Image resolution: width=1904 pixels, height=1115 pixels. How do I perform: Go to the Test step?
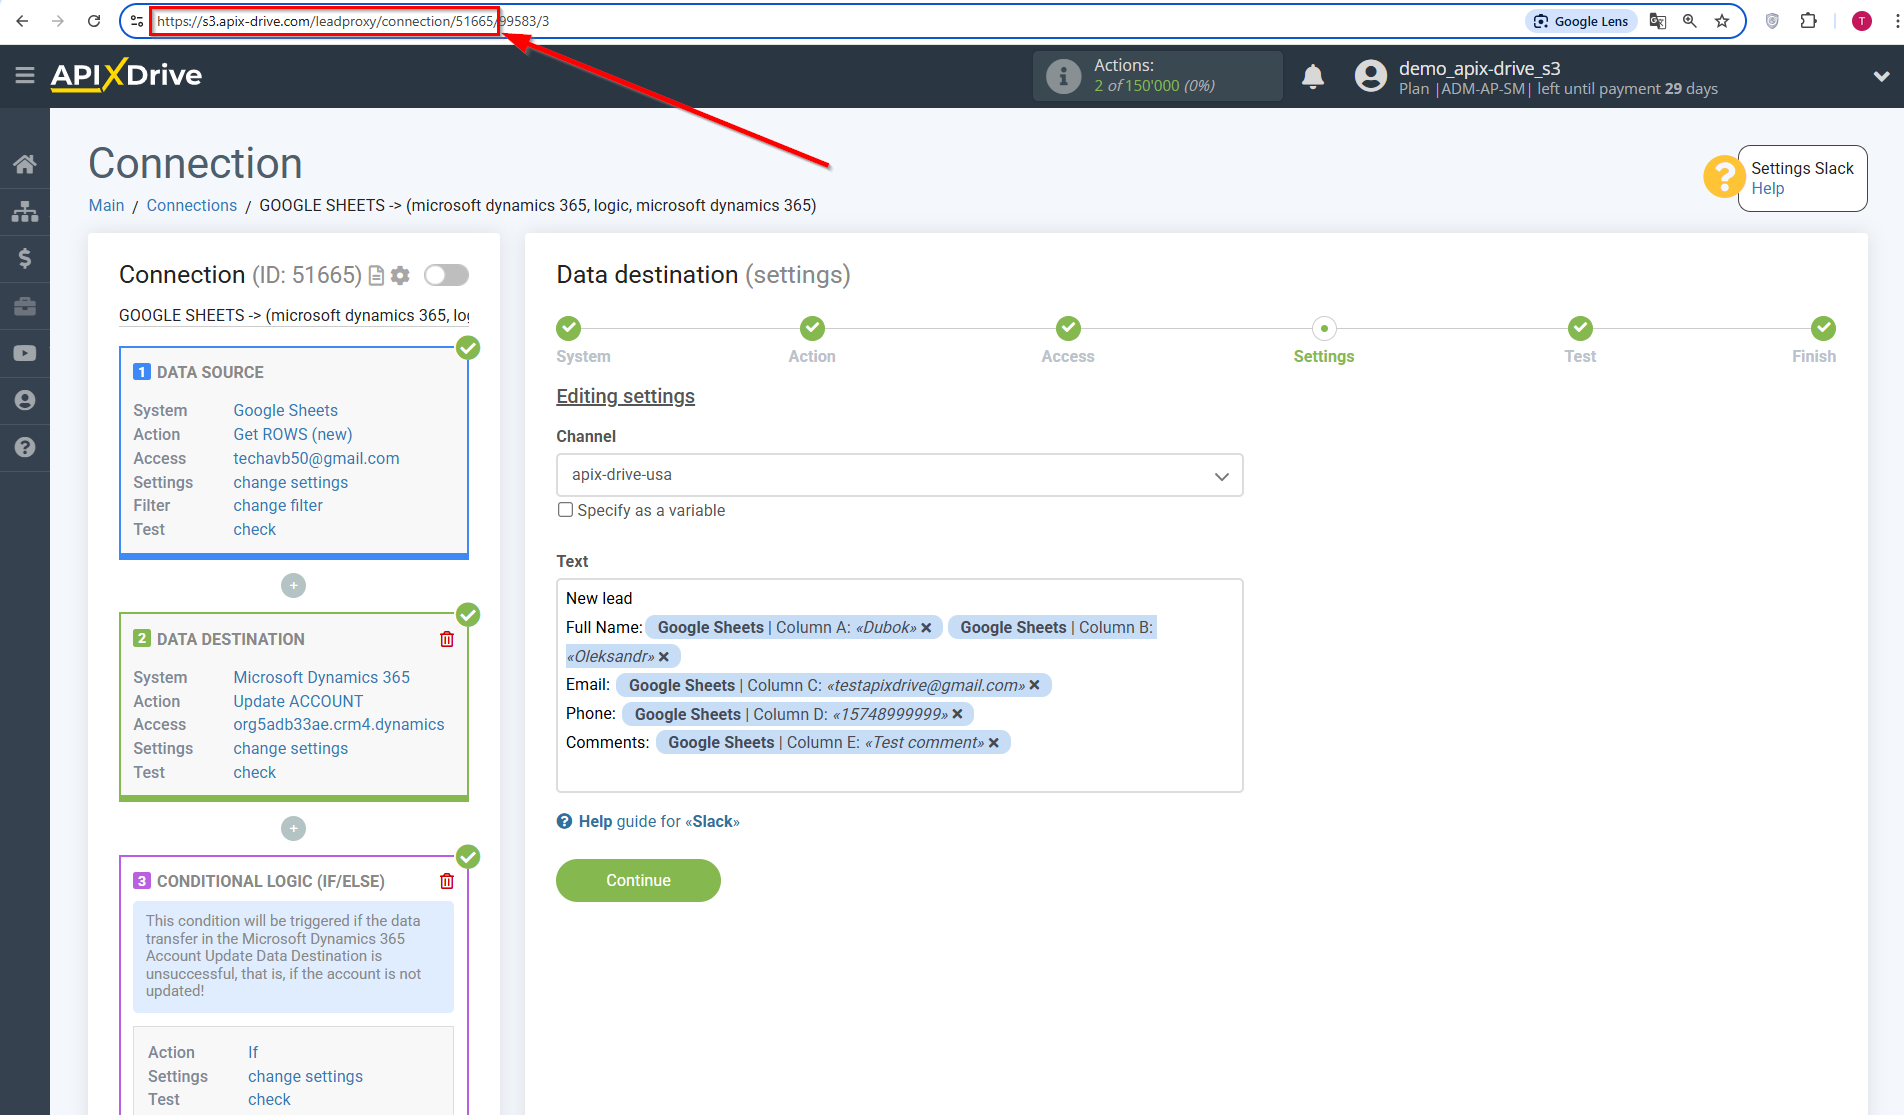click(1580, 328)
